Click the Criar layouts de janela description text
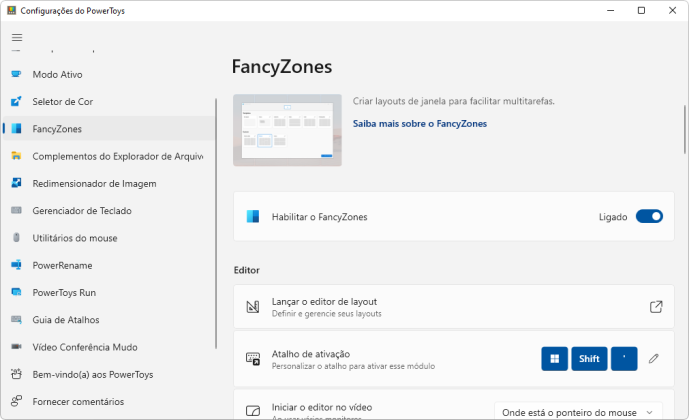This screenshot has width=689, height=420. pyautogui.click(x=453, y=101)
